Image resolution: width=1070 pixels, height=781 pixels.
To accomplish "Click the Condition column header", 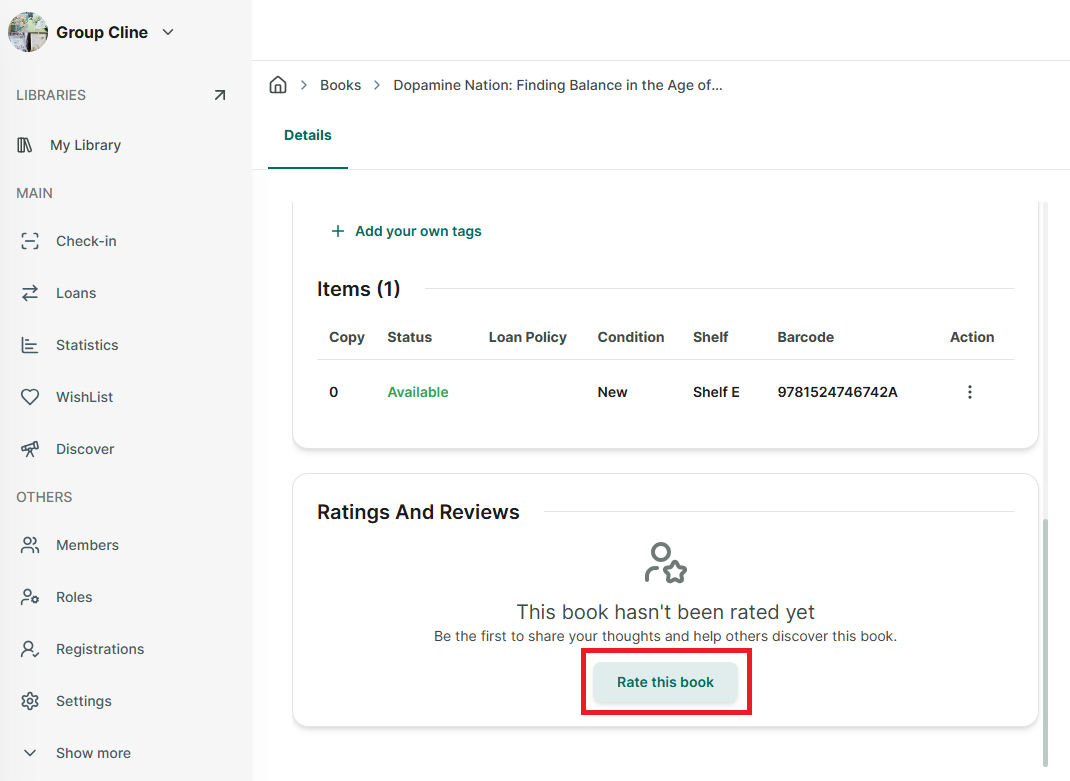I will (x=631, y=337).
